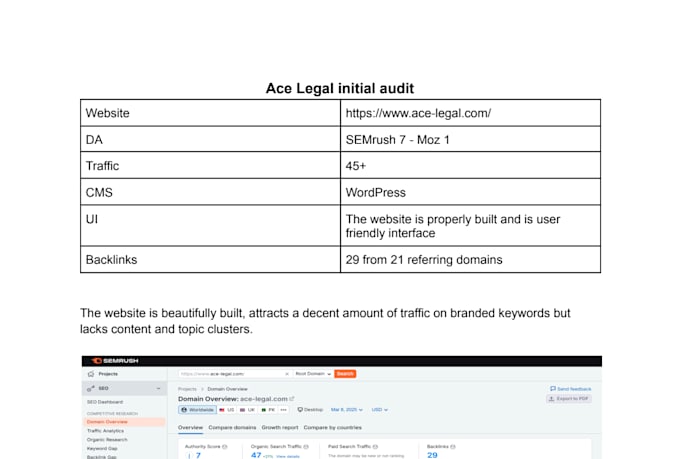Click the SEO section icon in sidebar
This screenshot has height=459, width=680.
coord(91,388)
